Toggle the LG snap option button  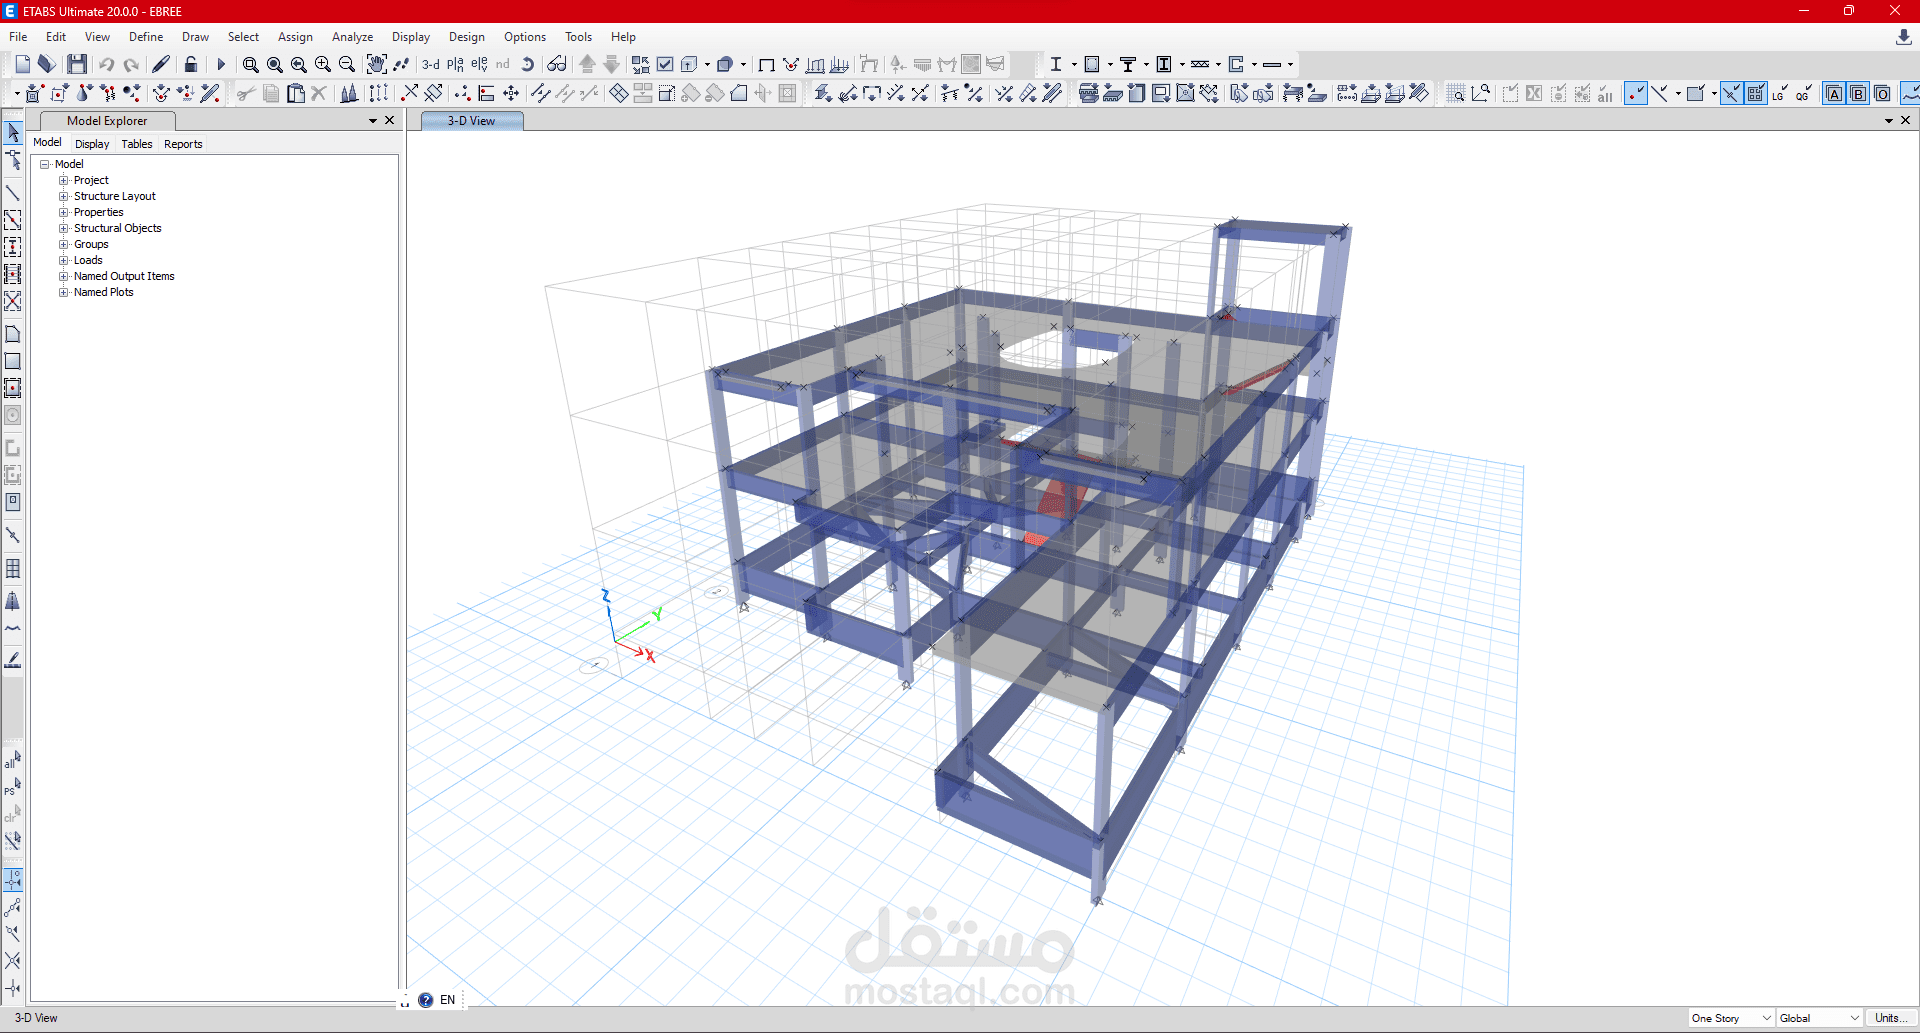(x=1780, y=93)
